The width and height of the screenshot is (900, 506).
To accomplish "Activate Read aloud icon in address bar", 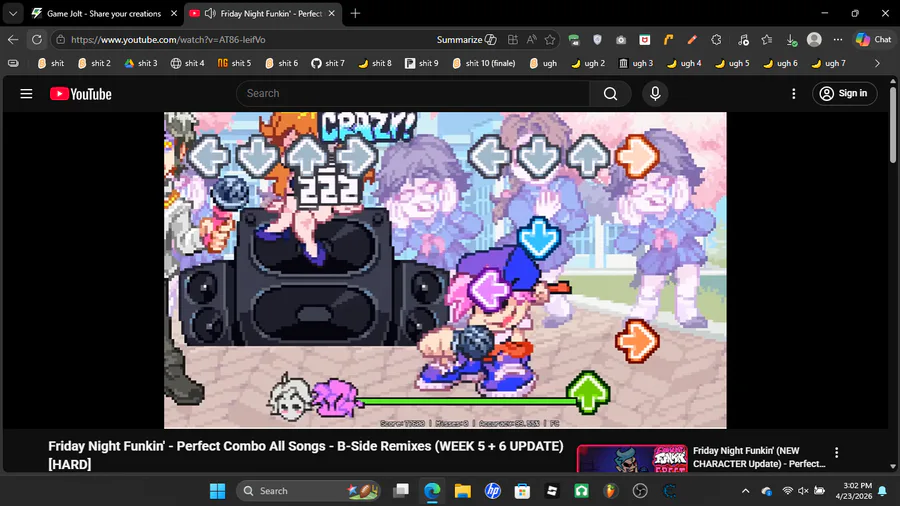I will click(532, 40).
